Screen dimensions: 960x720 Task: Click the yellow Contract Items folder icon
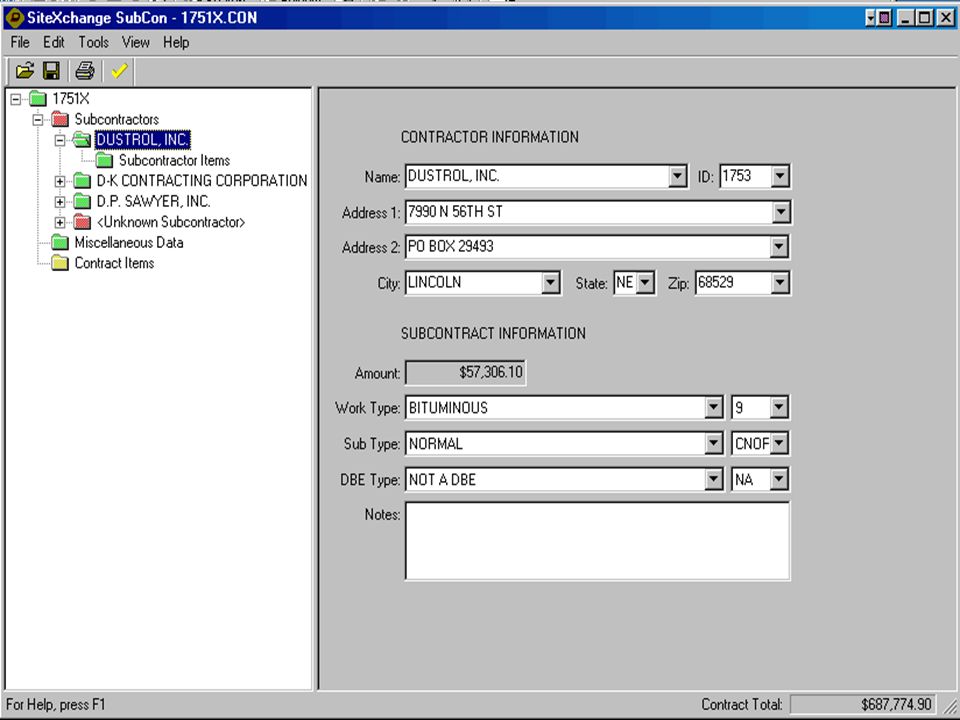click(60, 263)
